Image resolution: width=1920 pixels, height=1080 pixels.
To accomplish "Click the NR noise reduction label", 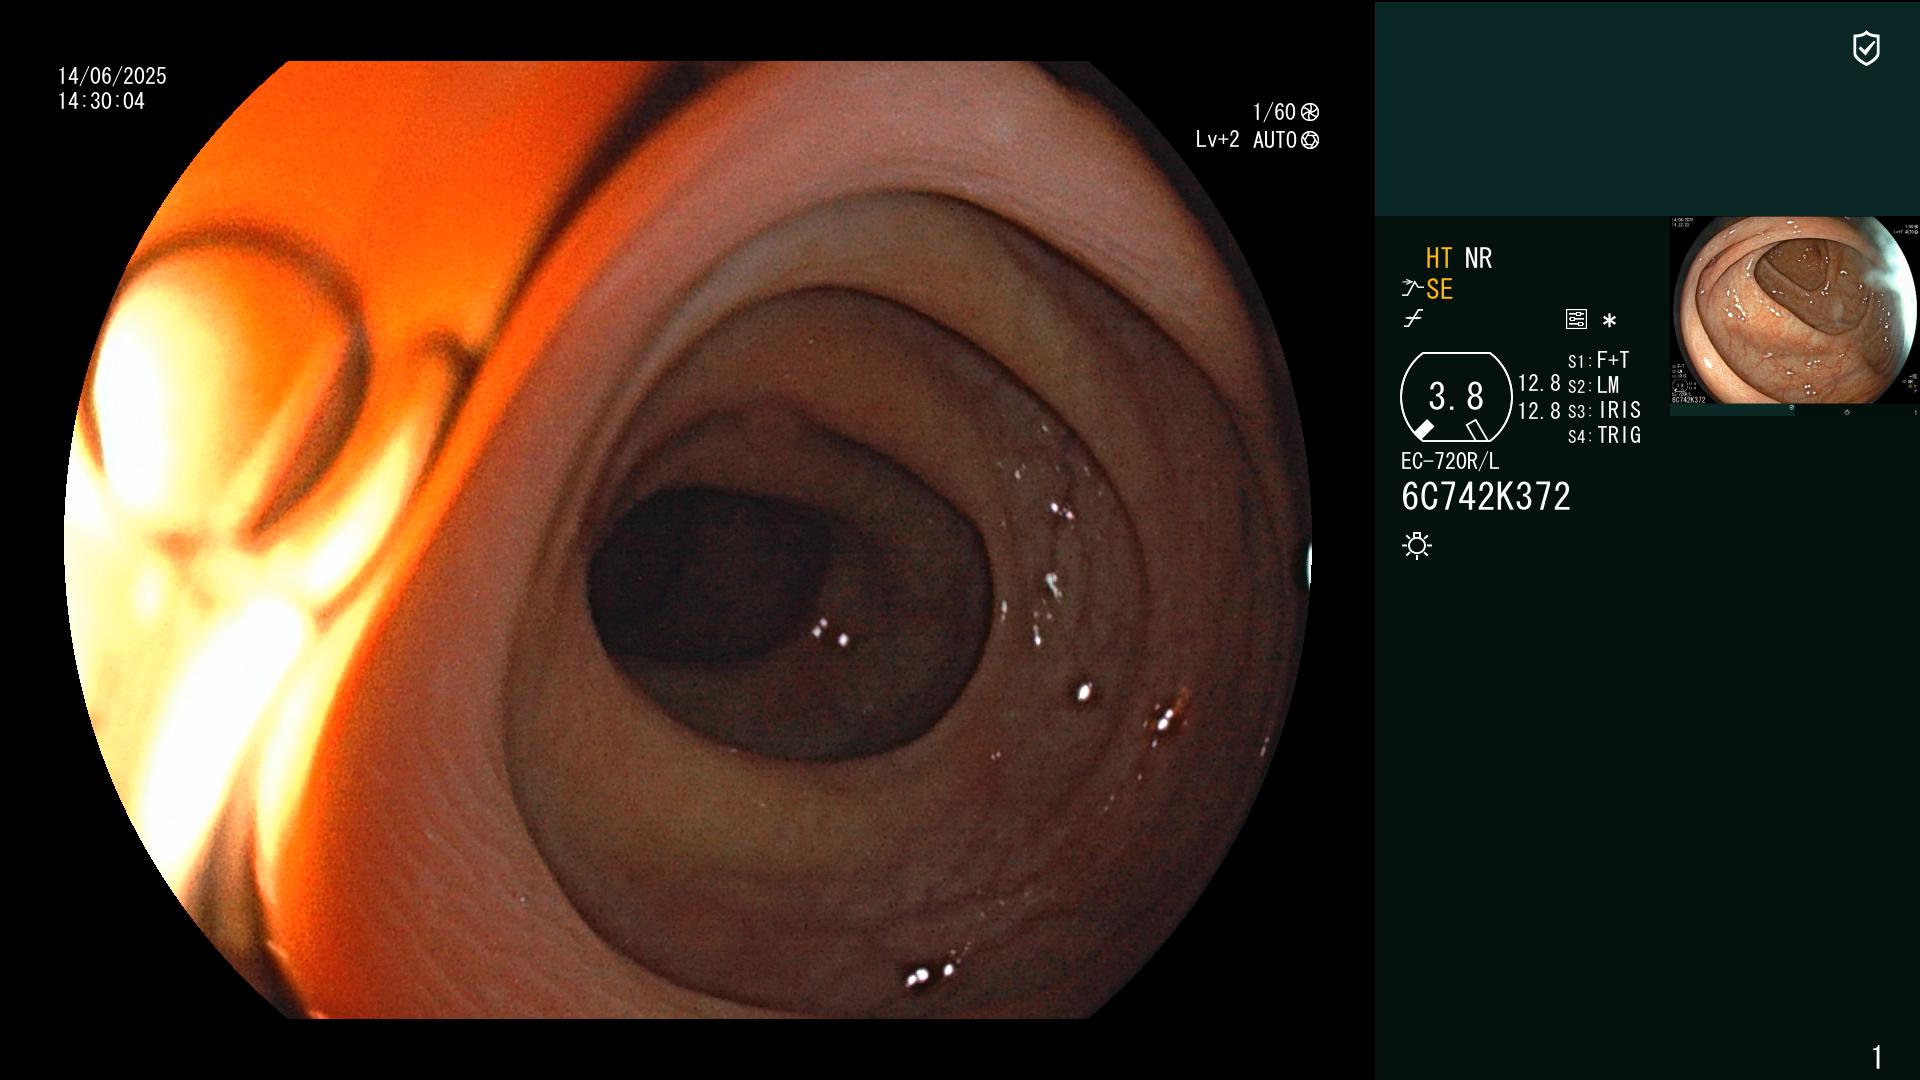I will click(x=1478, y=258).
